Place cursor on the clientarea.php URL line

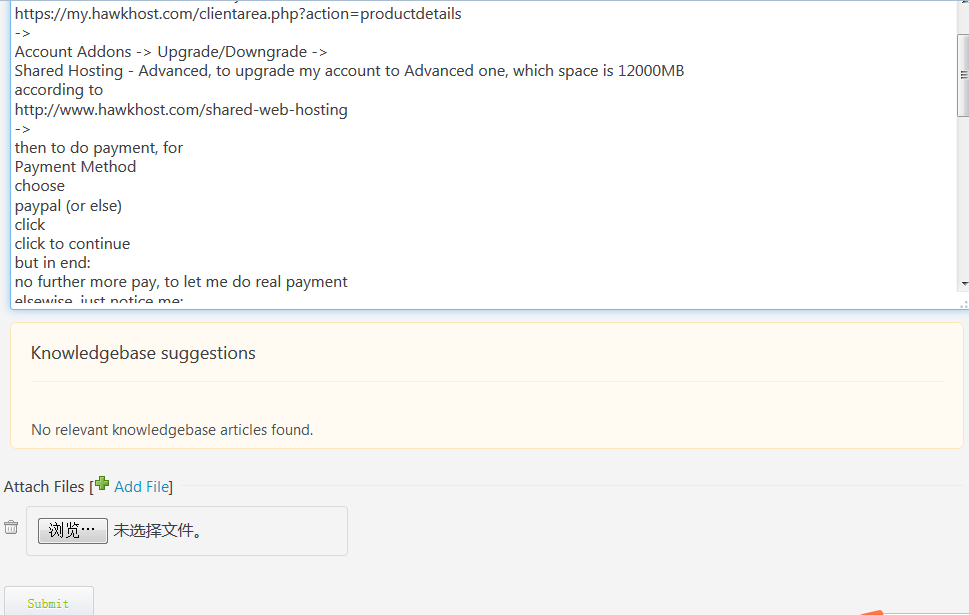pos(238,14)
